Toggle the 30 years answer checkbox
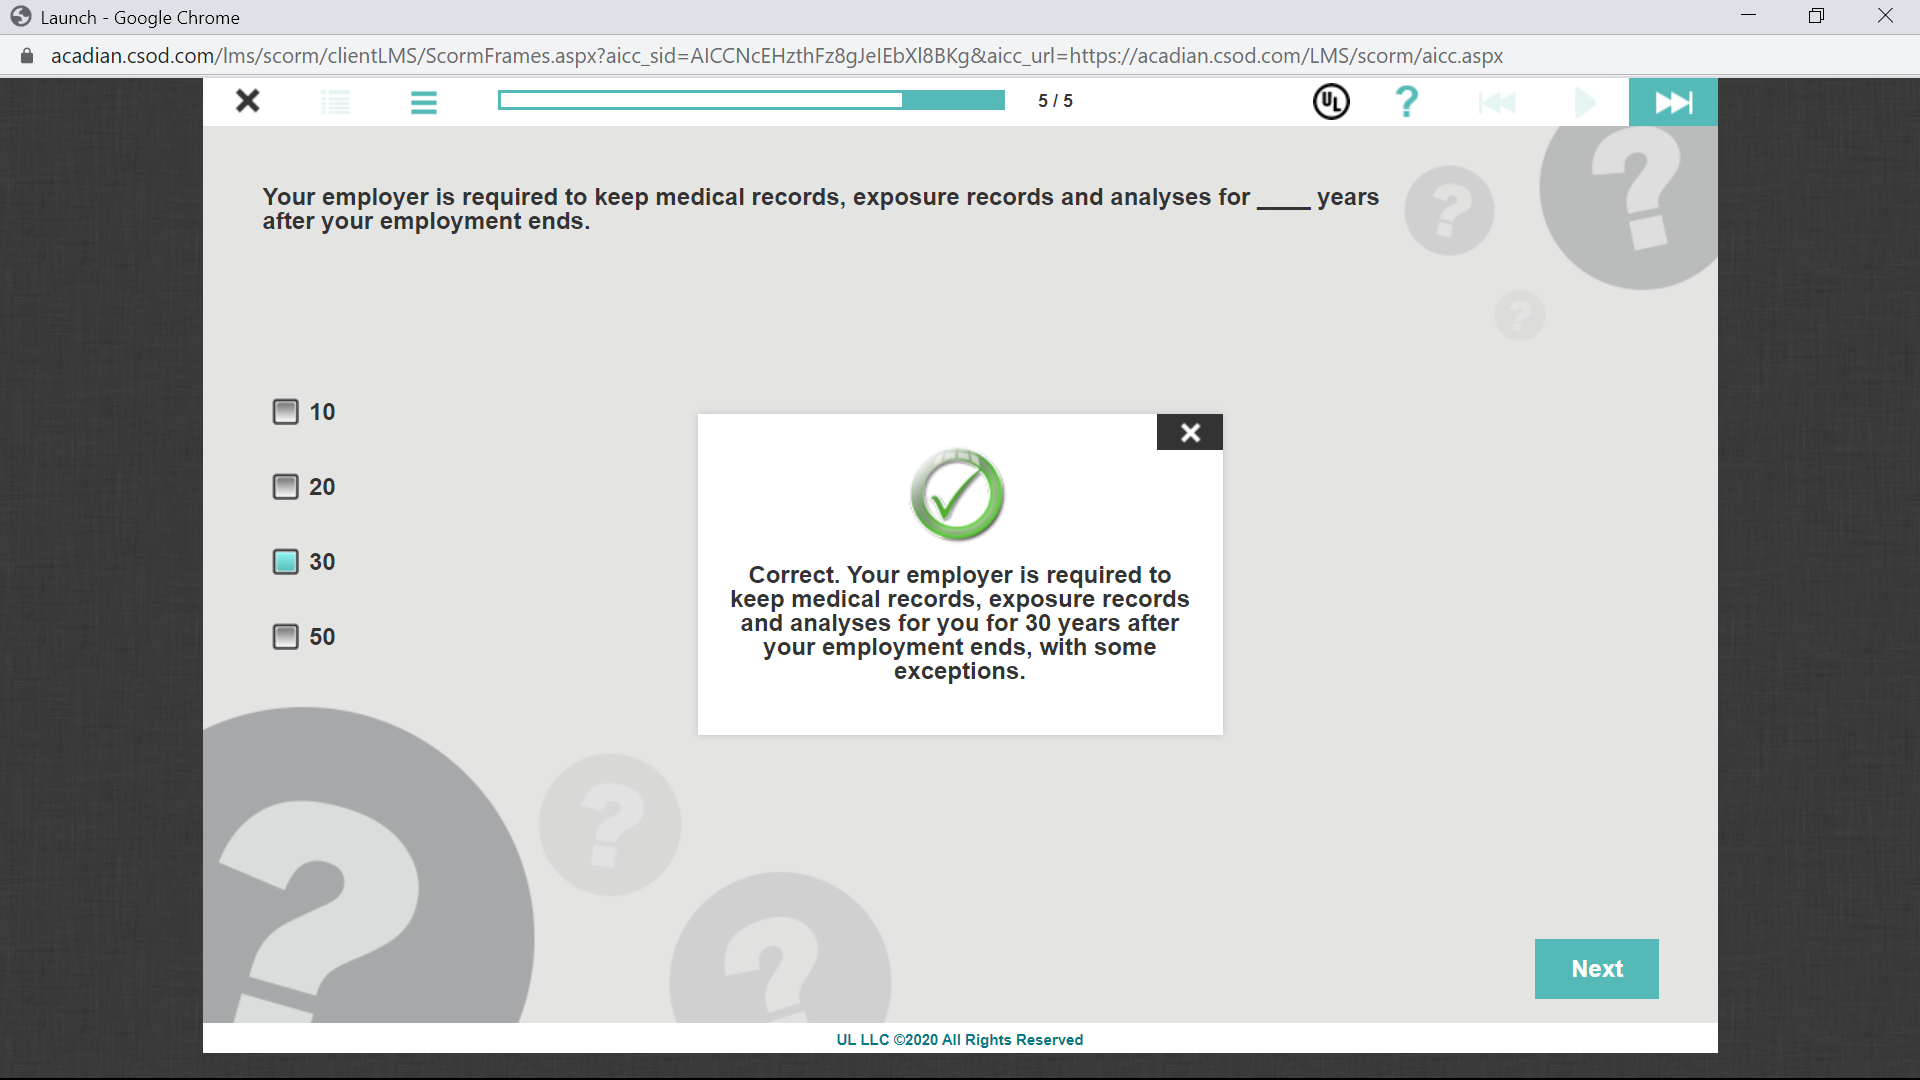The image size is (1920, 1080). [x=286, y=562]
